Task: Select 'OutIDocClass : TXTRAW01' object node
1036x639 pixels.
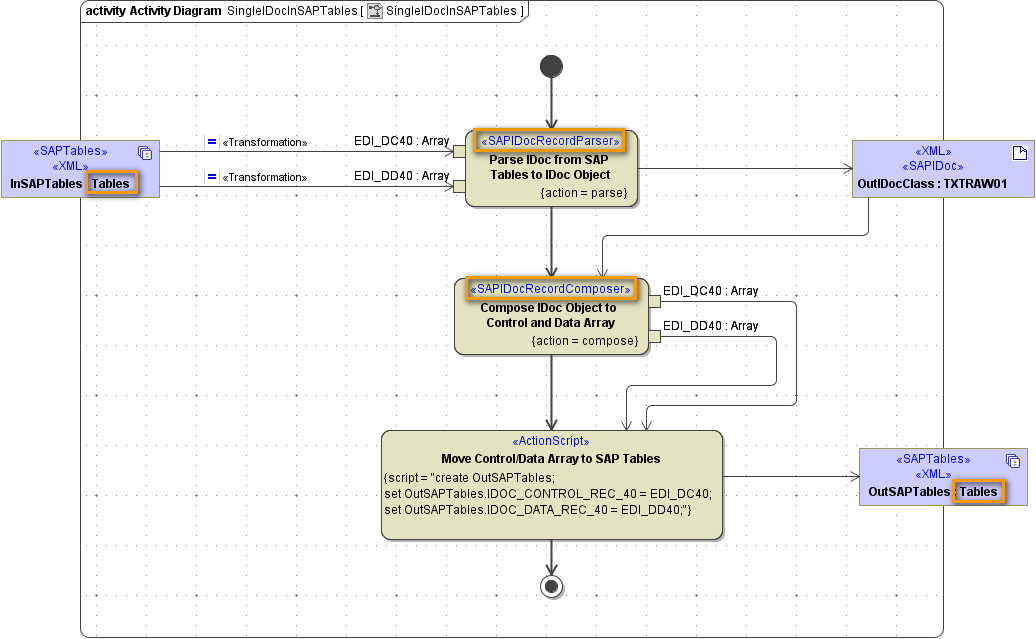Action: tap(943, 169)
